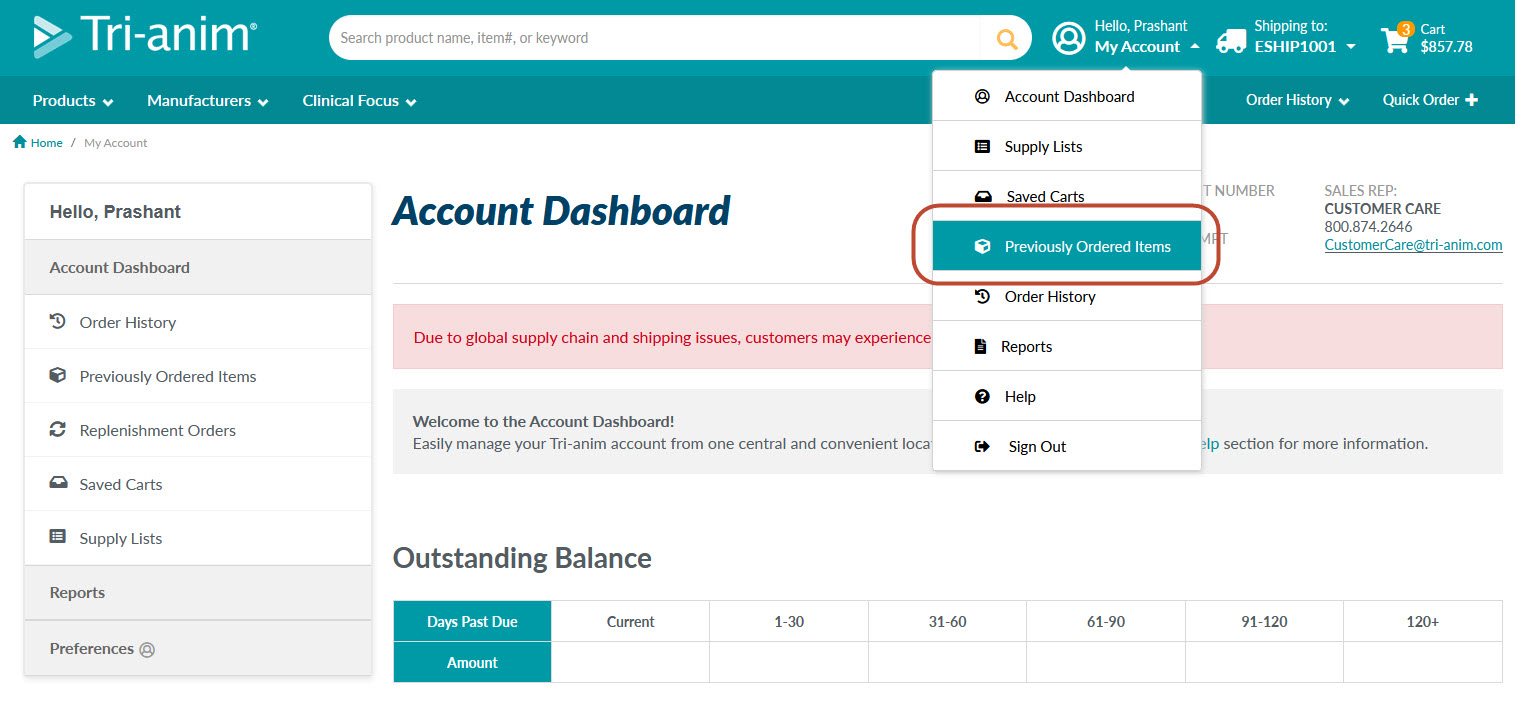1515x705 pixels.
Task: Click the Reports document icon in dropdown
Action: pyautogui.click(x=980, y=346)
